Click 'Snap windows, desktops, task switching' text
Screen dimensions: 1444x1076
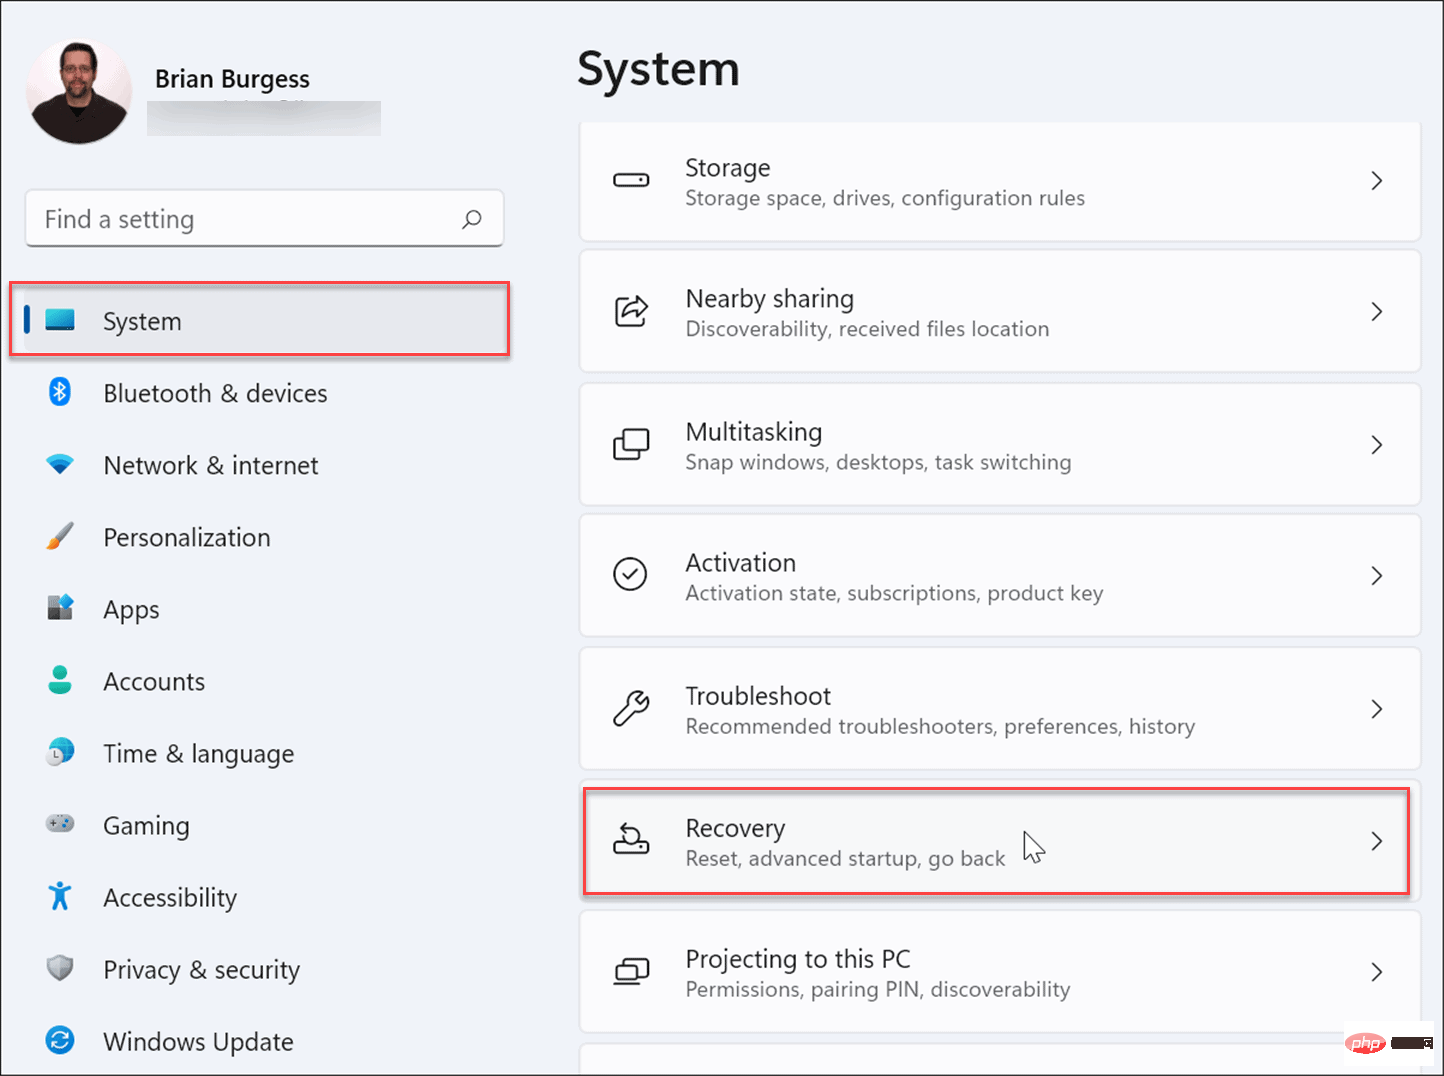click(878, 462)
